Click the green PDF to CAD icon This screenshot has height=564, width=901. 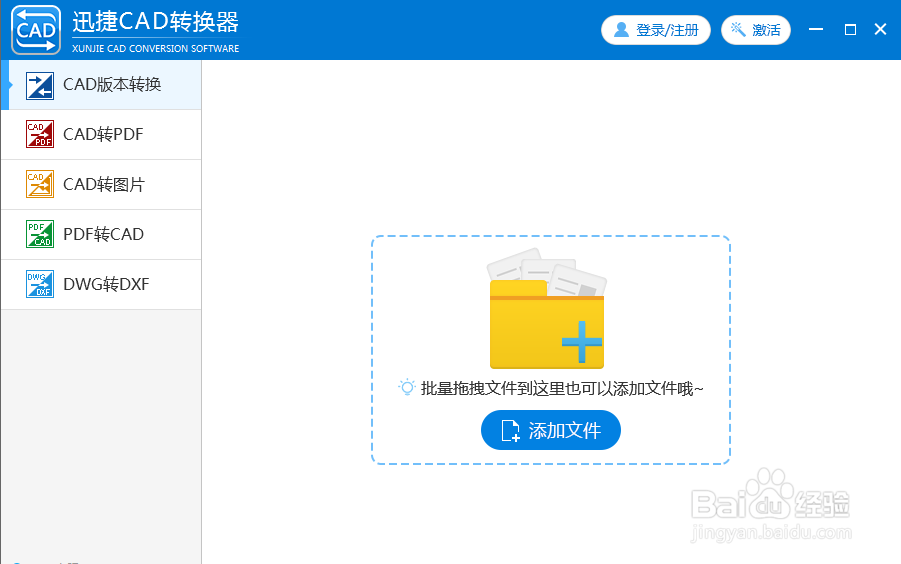point(40,234)
